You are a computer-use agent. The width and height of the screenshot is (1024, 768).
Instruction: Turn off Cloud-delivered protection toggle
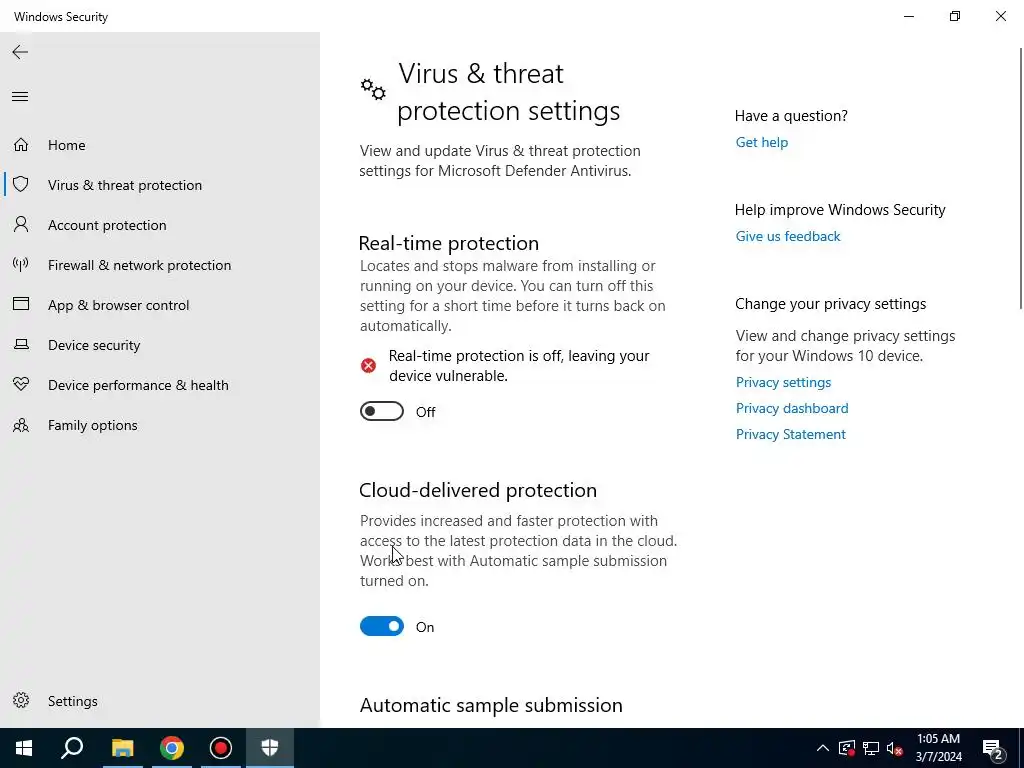(382, 626)
